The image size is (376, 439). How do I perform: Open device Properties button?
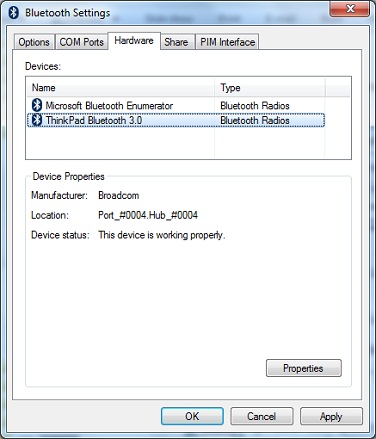pos(304,368)
